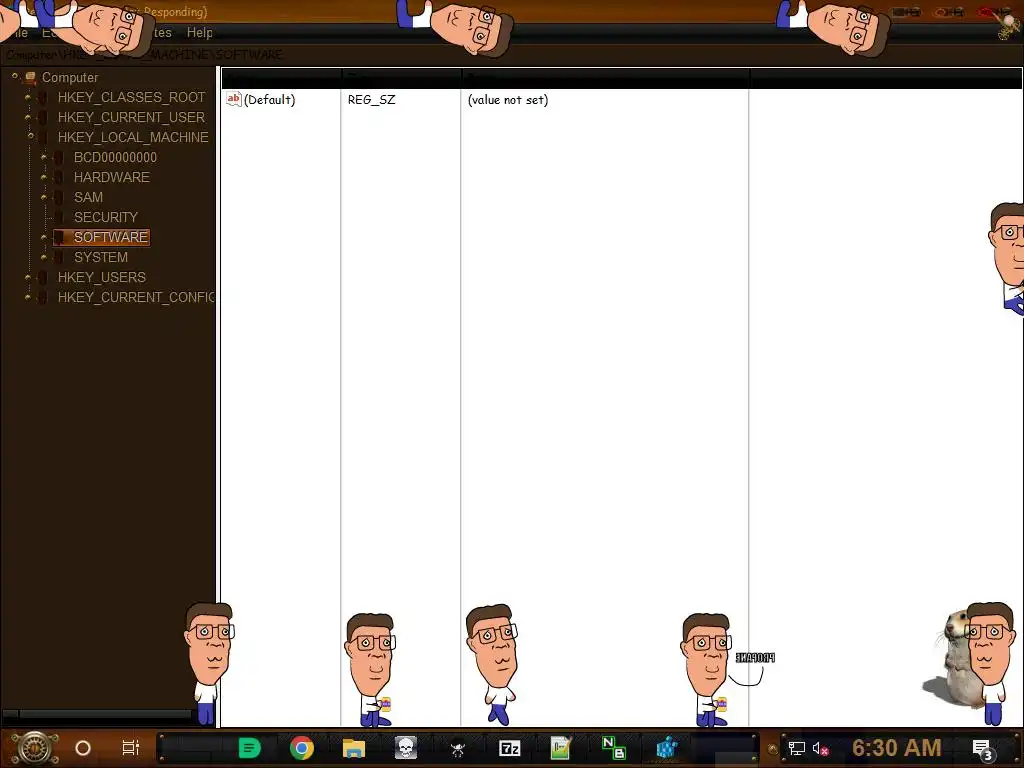
Task: Select the SECURITY key
Action: tap(106, 217)
